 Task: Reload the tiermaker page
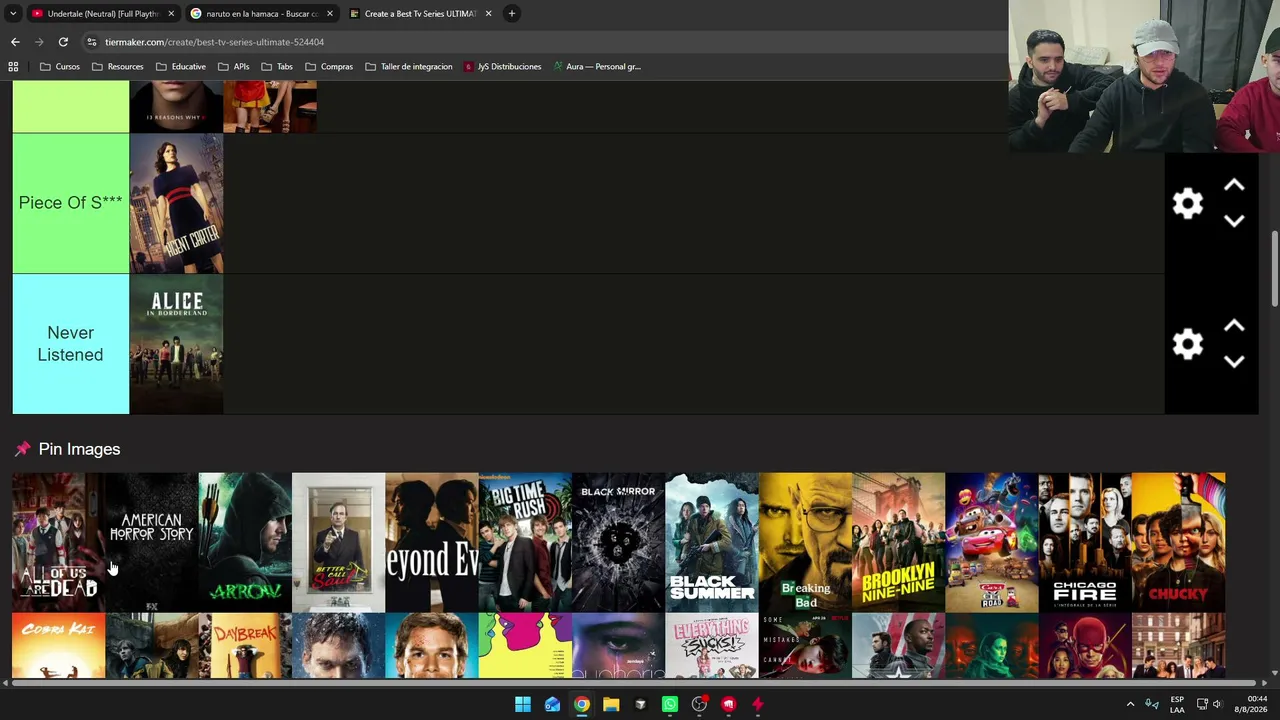(x=63, y=42)
